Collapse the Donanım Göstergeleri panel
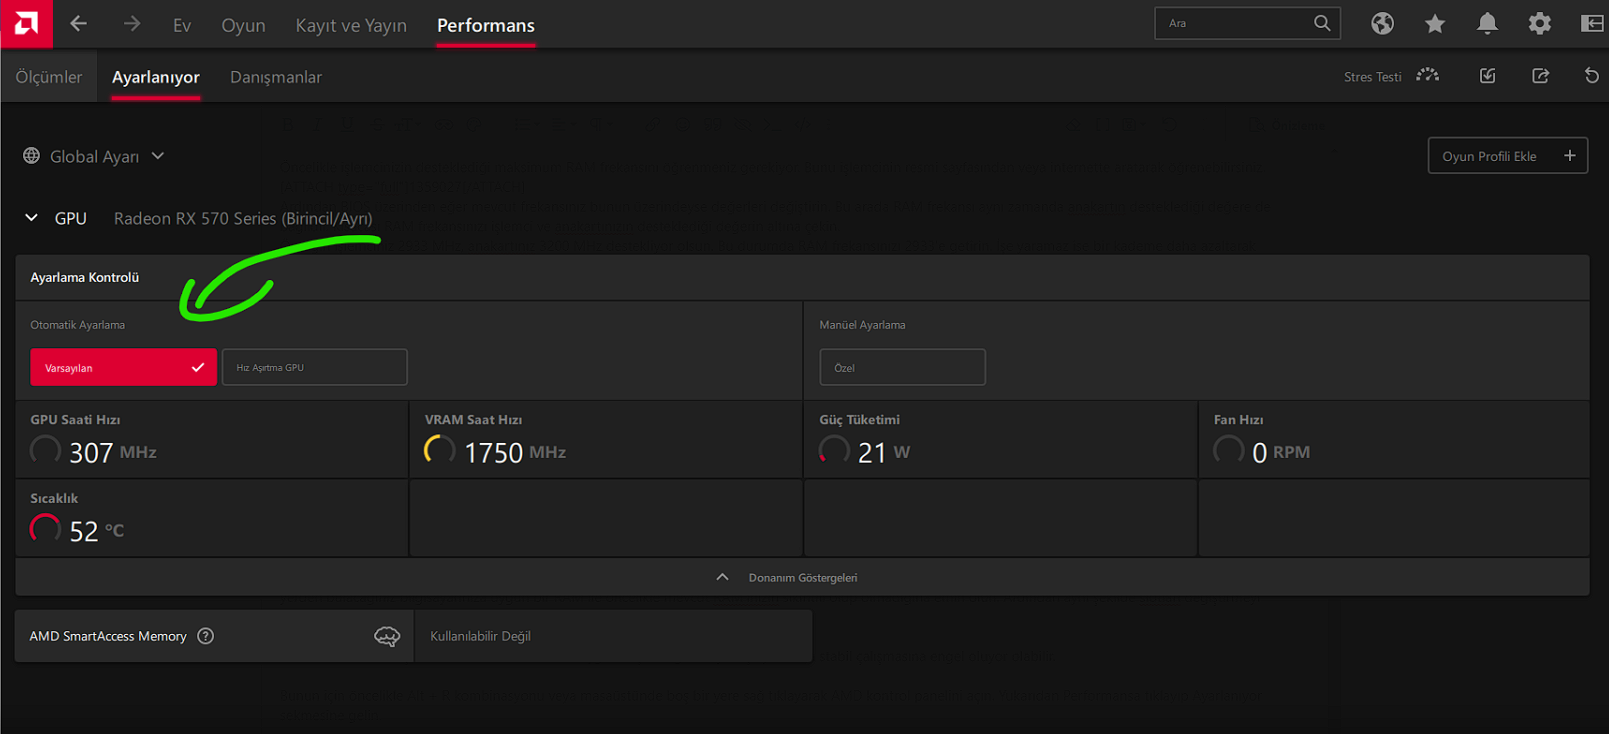1609x734 pixels. [802, 577]
